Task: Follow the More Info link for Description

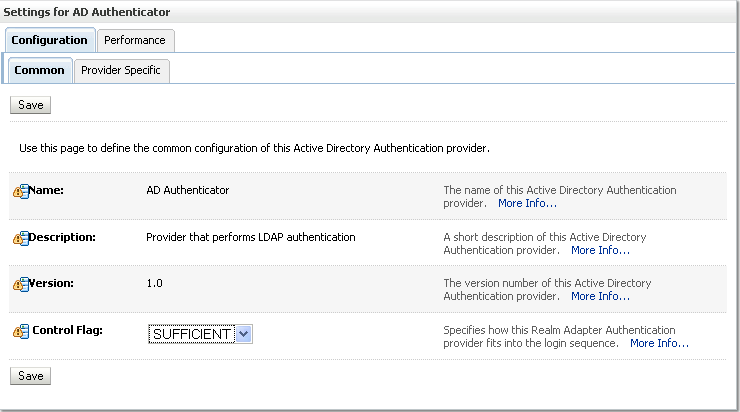Action: tap(600, 250)
